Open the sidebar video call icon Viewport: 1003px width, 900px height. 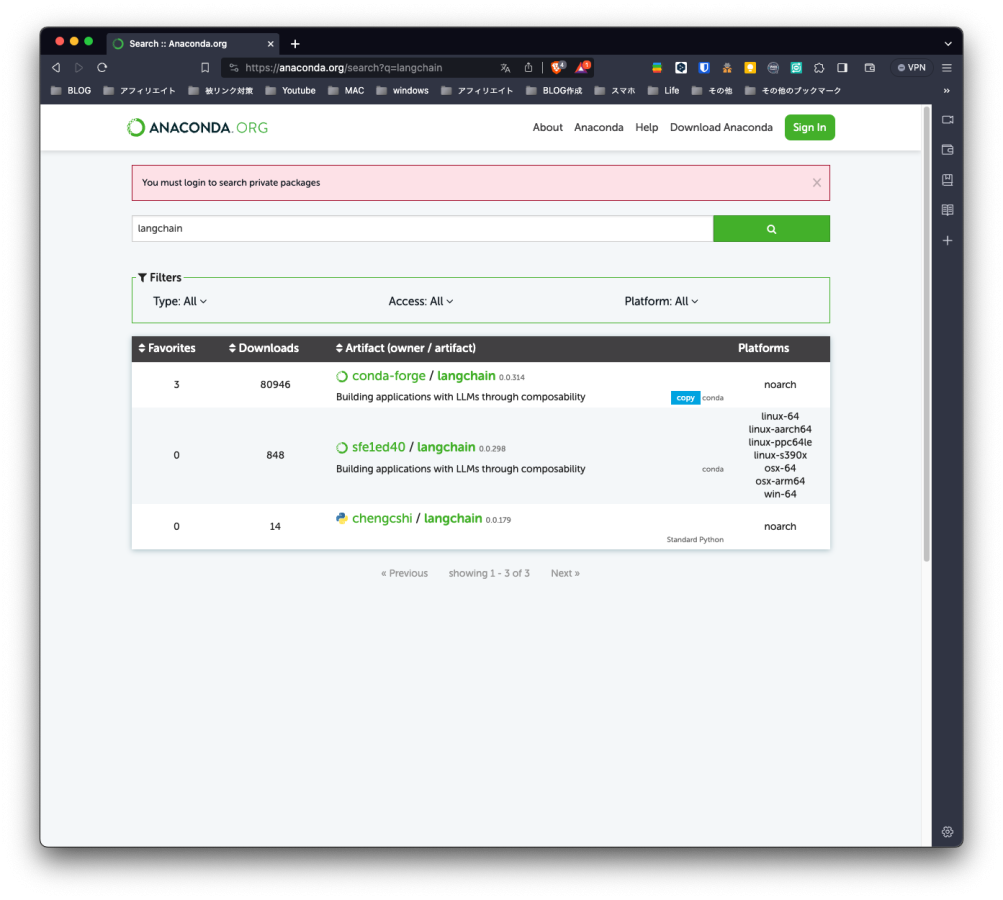click(947, 120)
